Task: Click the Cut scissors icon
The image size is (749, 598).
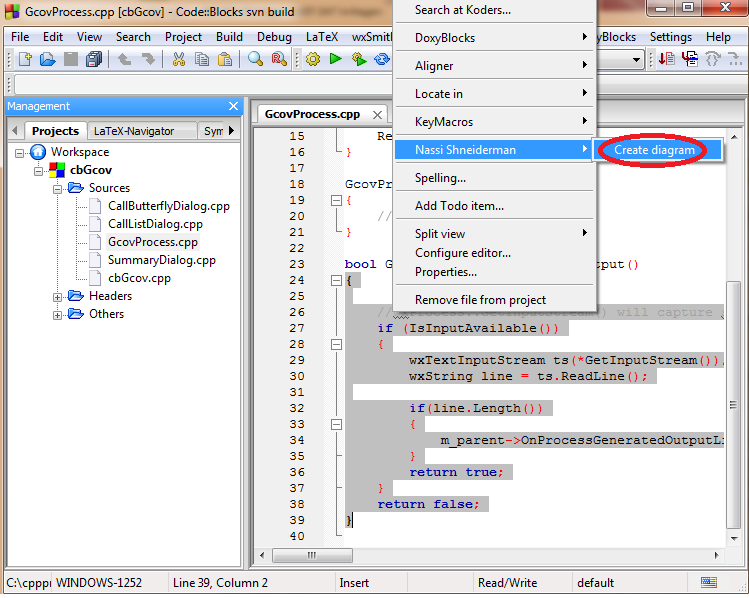Action: [179, 60]
